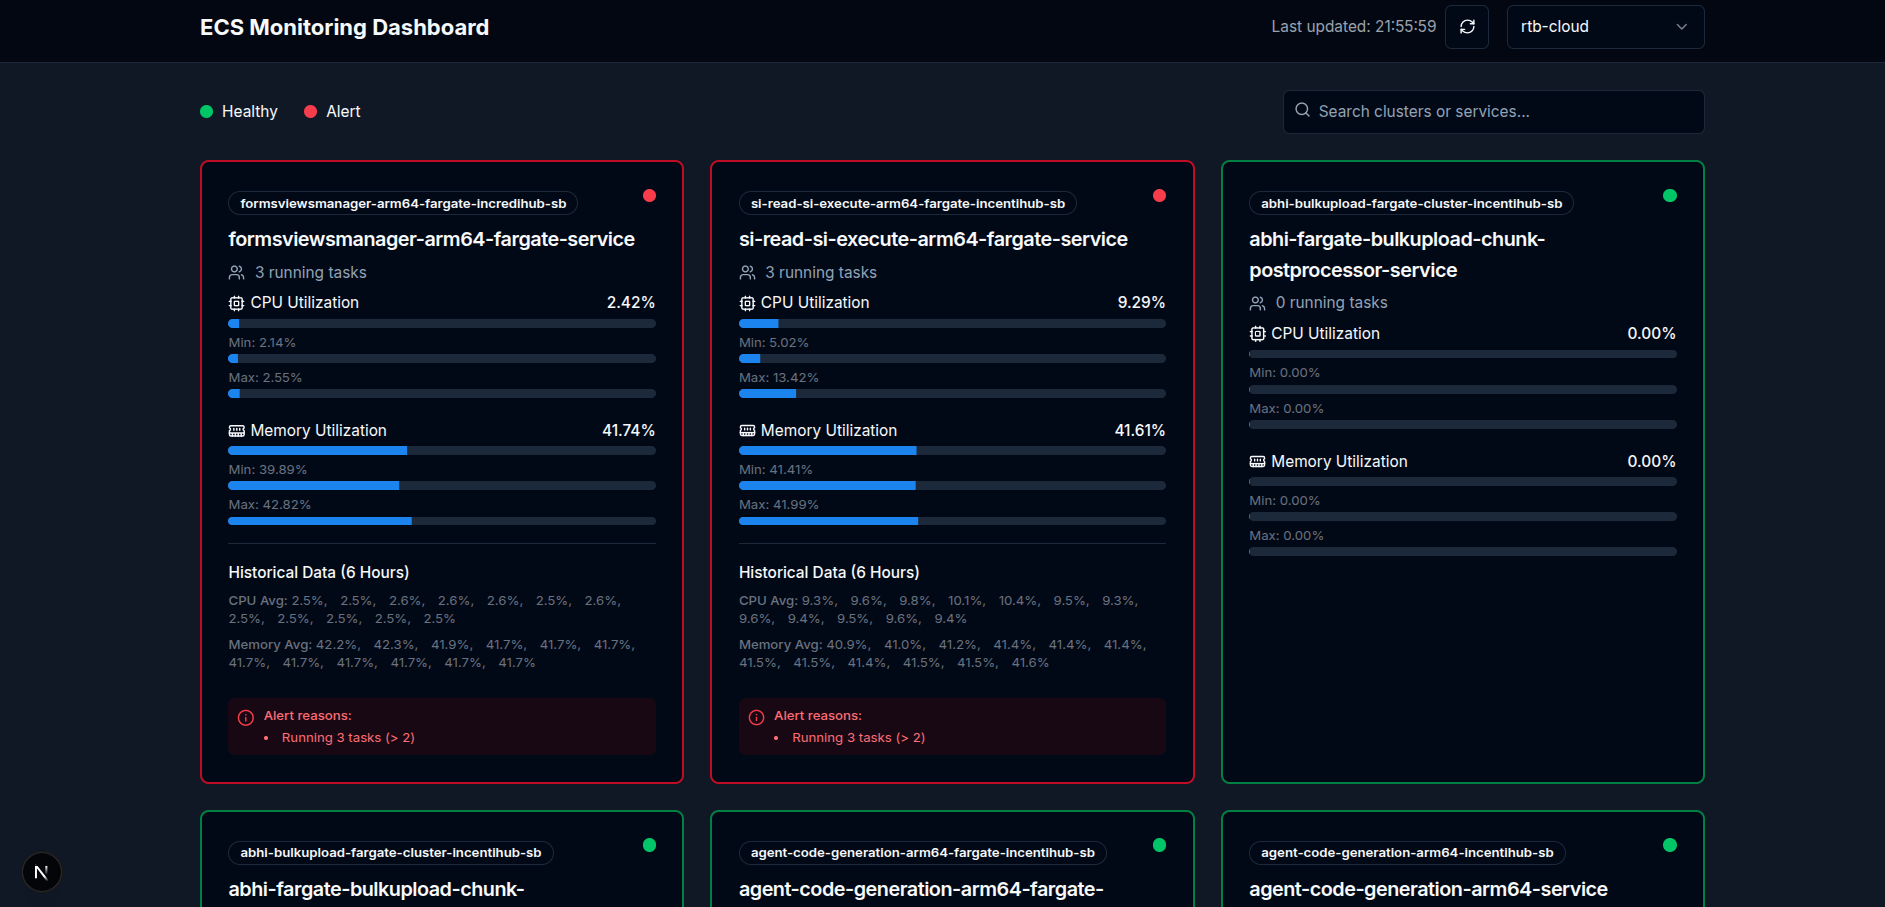Click the Next.js dev tools badge
The height and width of the screenshot is (907, 1885).
pos(41,872)
